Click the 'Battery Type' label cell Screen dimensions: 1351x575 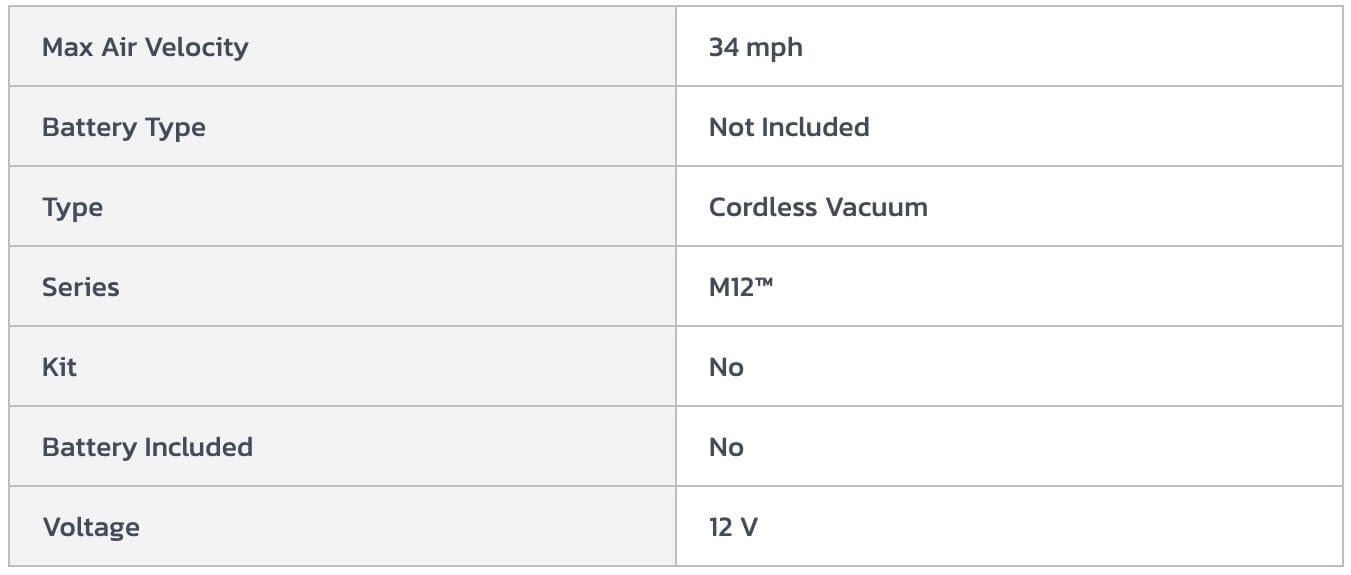coord(124,127)
